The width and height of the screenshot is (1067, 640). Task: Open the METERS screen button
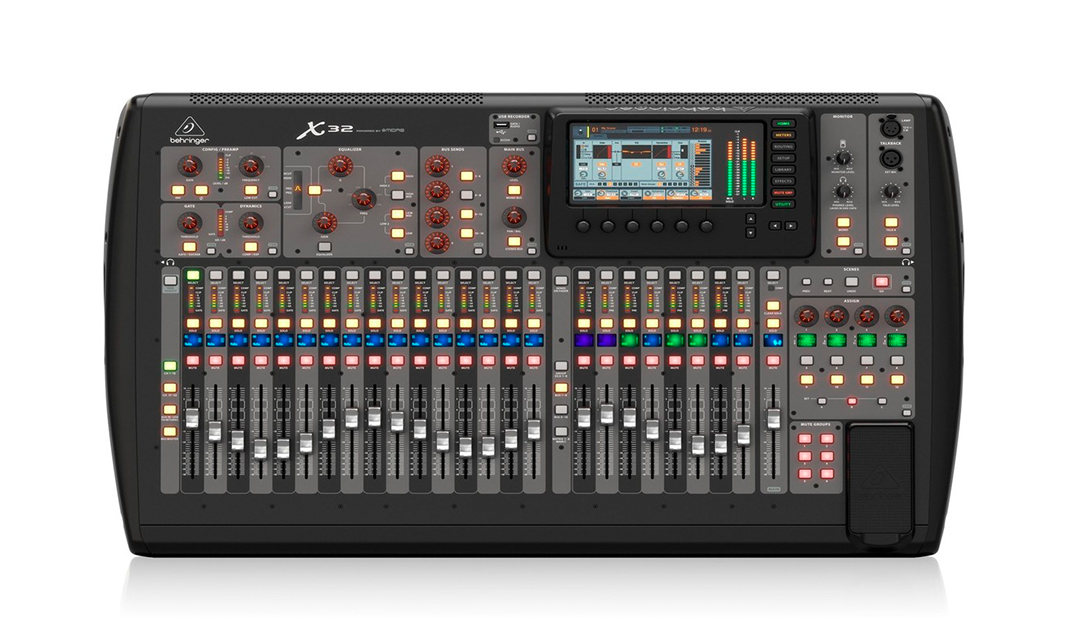coord(783,135)
